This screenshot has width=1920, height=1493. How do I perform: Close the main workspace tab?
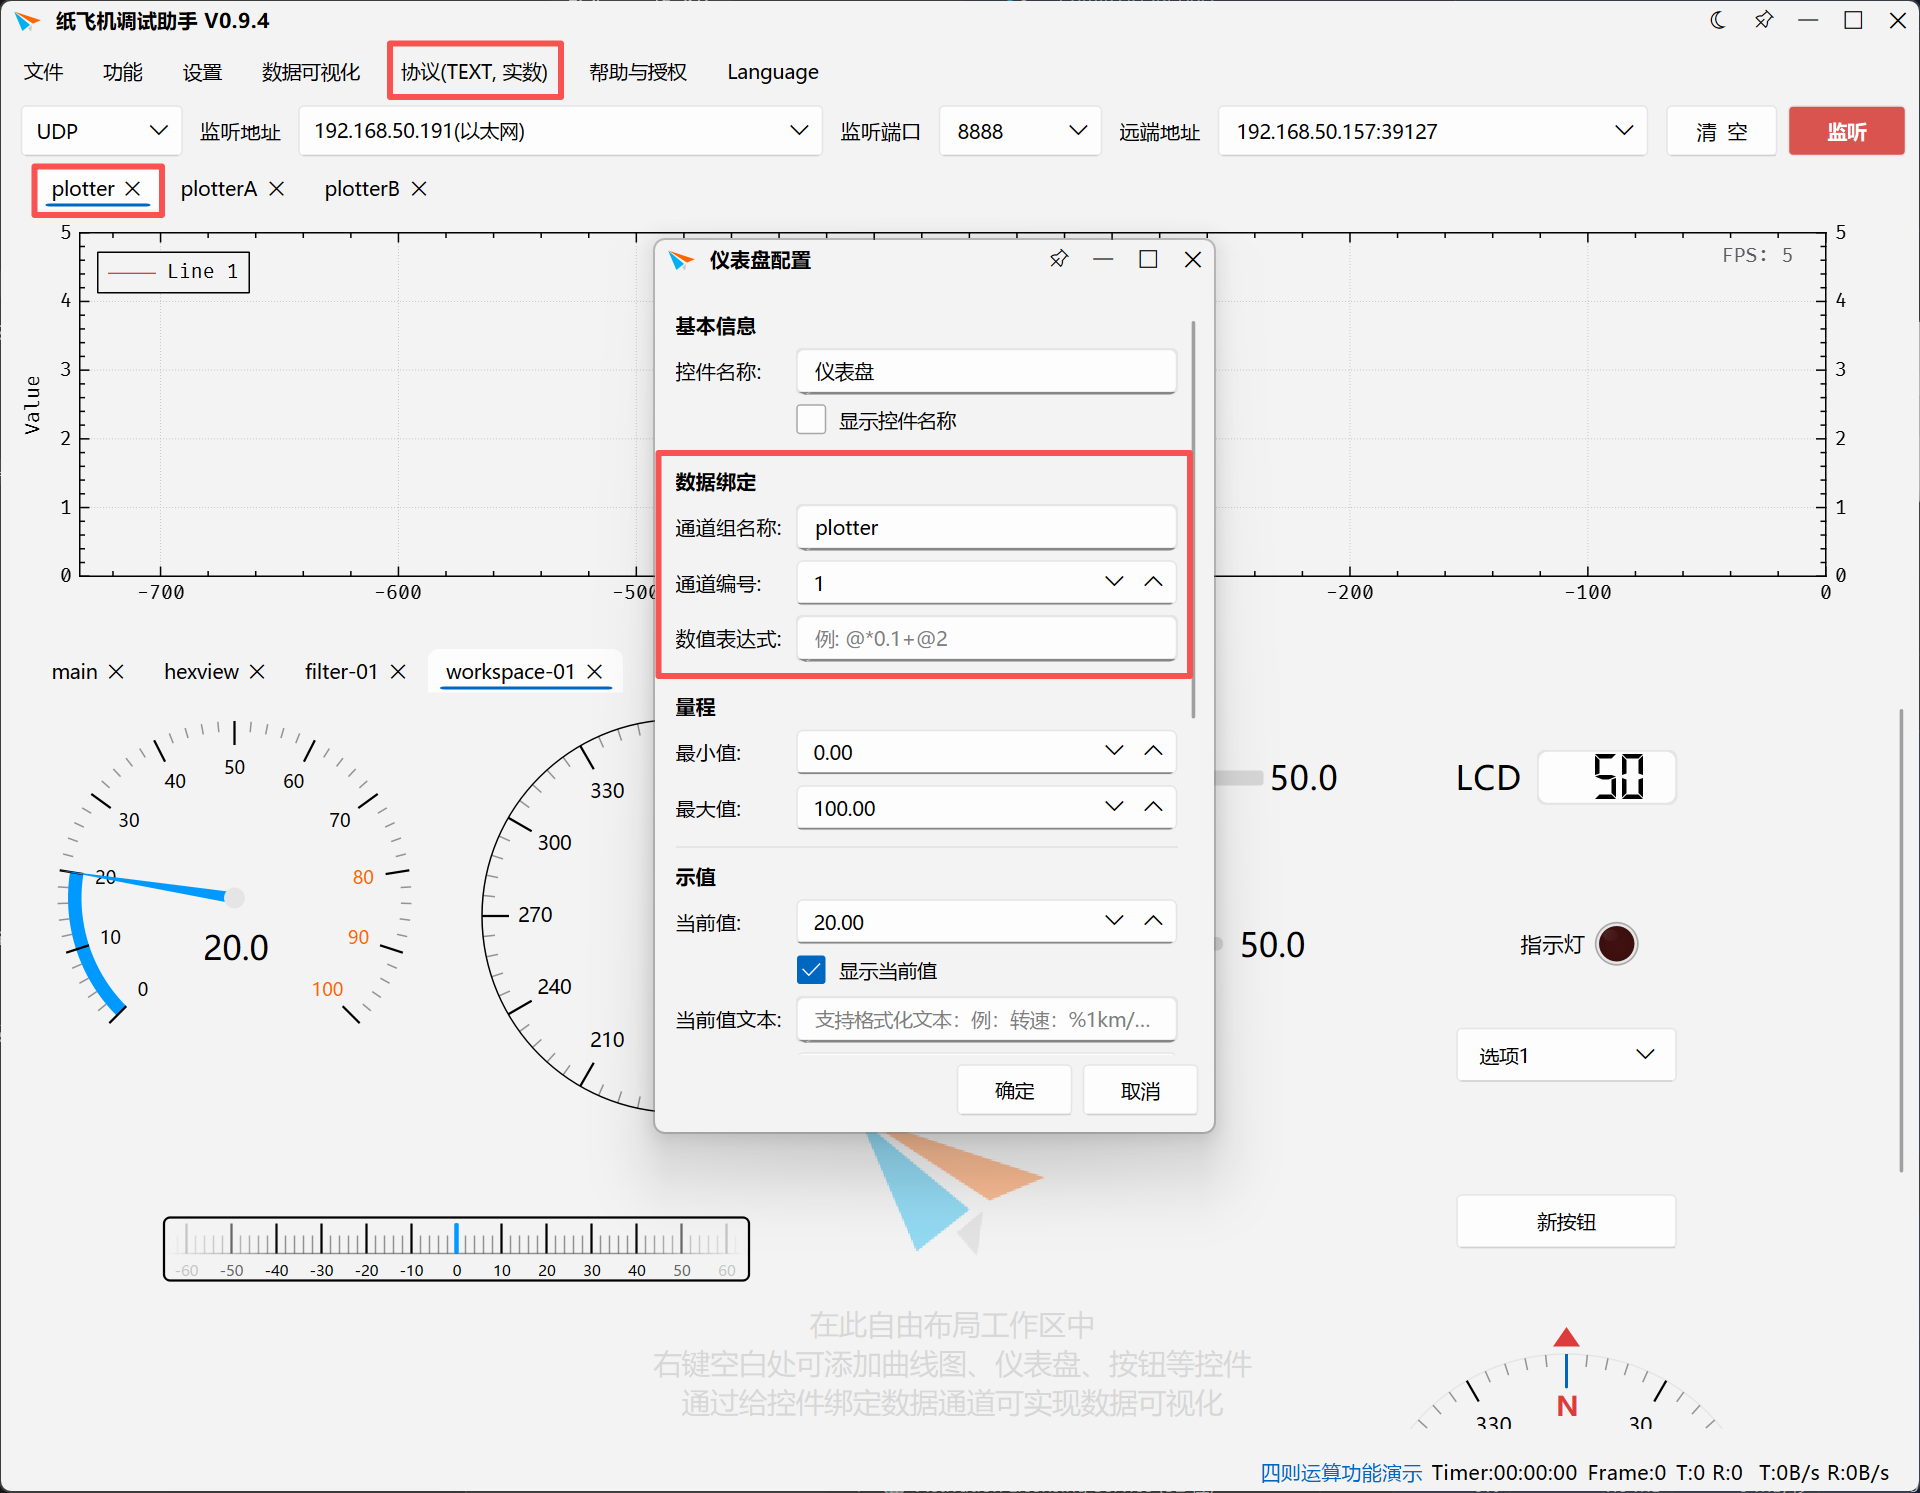tap(116, 671)
